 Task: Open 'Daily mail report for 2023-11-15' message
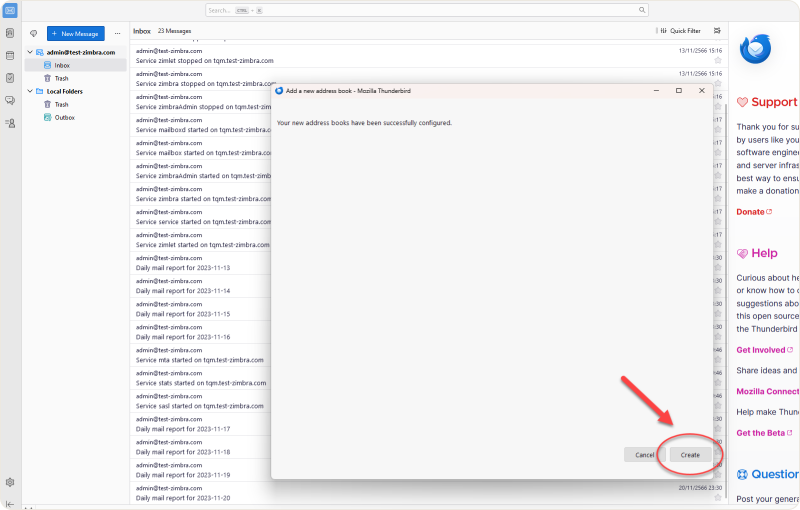pos(201,309)
